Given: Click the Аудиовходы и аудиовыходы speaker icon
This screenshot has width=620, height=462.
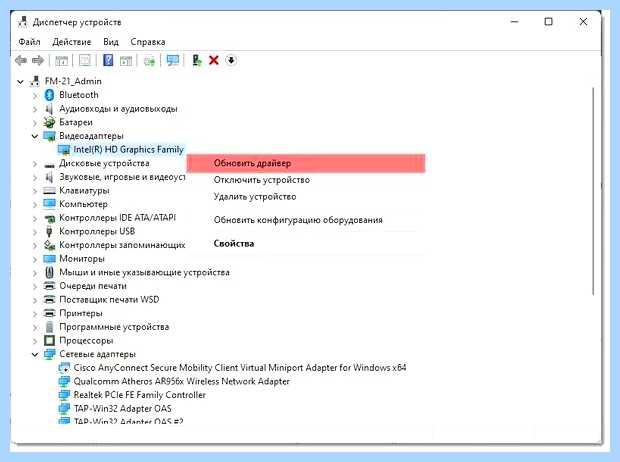Looking at the screenshot, I should pos(49,109).
